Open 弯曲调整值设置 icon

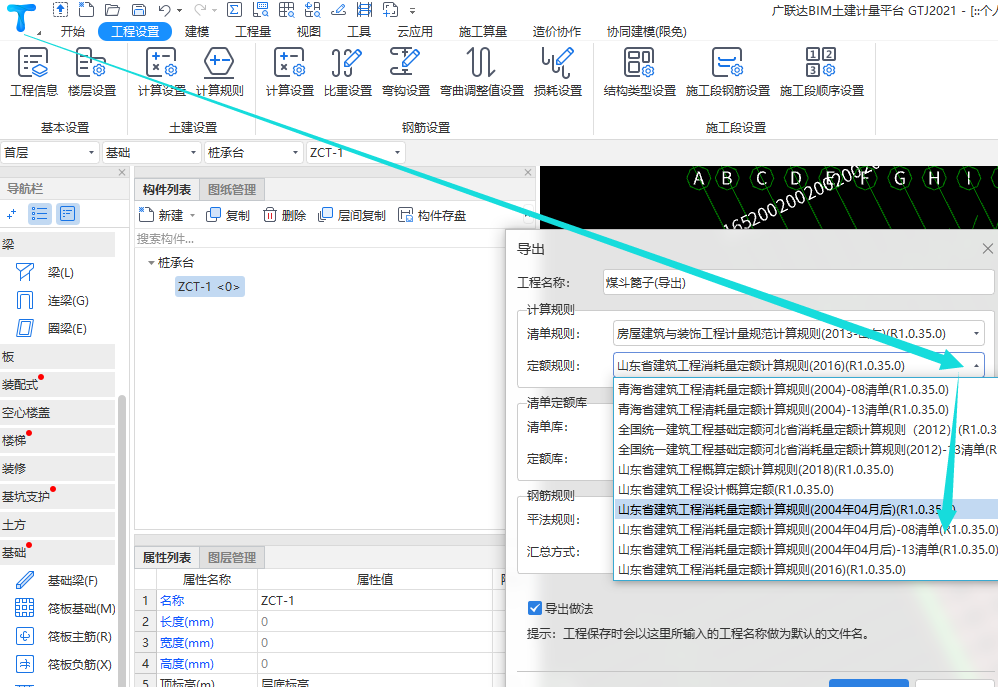(482, 73)
